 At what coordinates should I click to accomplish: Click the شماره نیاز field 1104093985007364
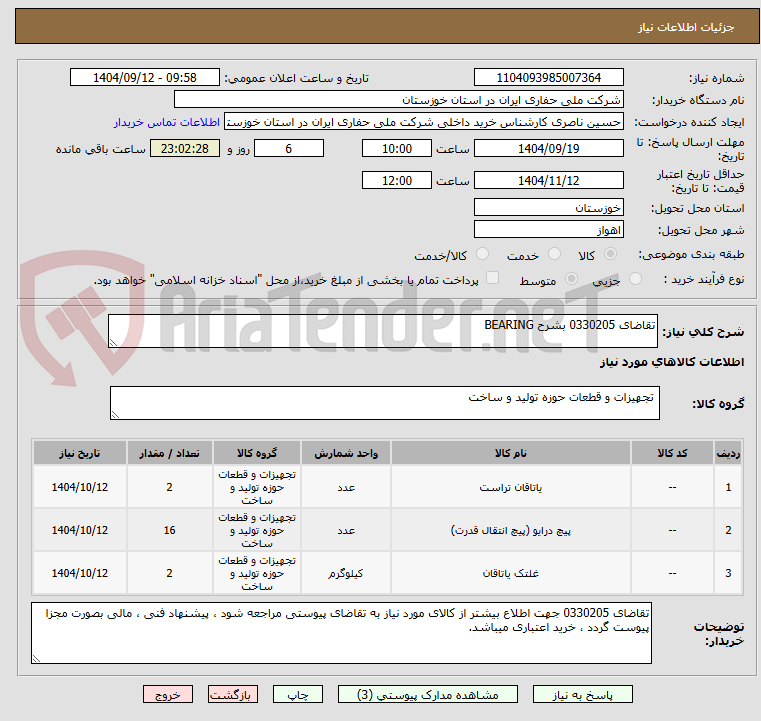(x=548, y=78)
